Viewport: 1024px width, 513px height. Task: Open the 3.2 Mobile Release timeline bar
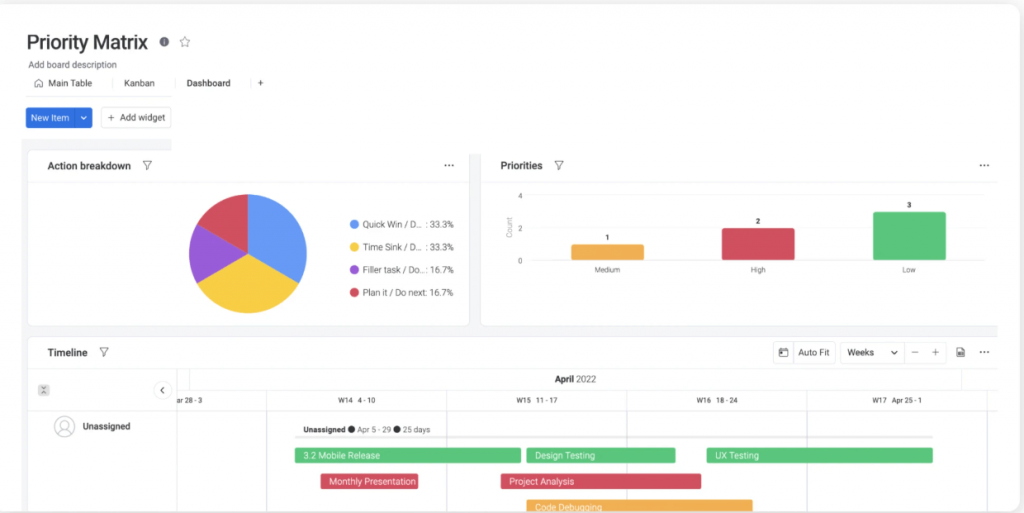pyautogui.click(x=408, y=456)
